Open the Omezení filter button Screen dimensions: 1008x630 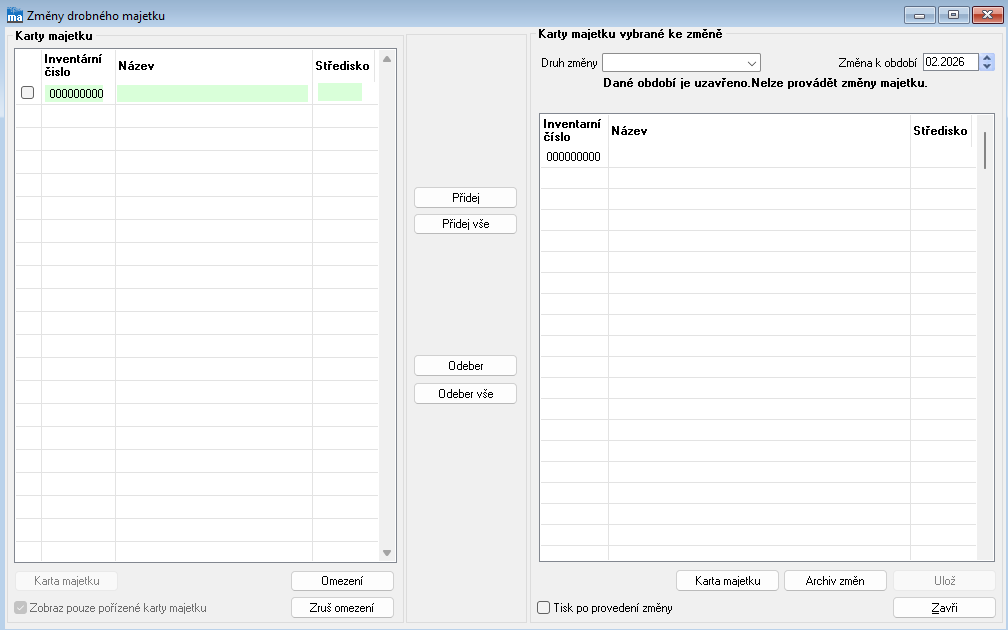[x=342, y=581]
